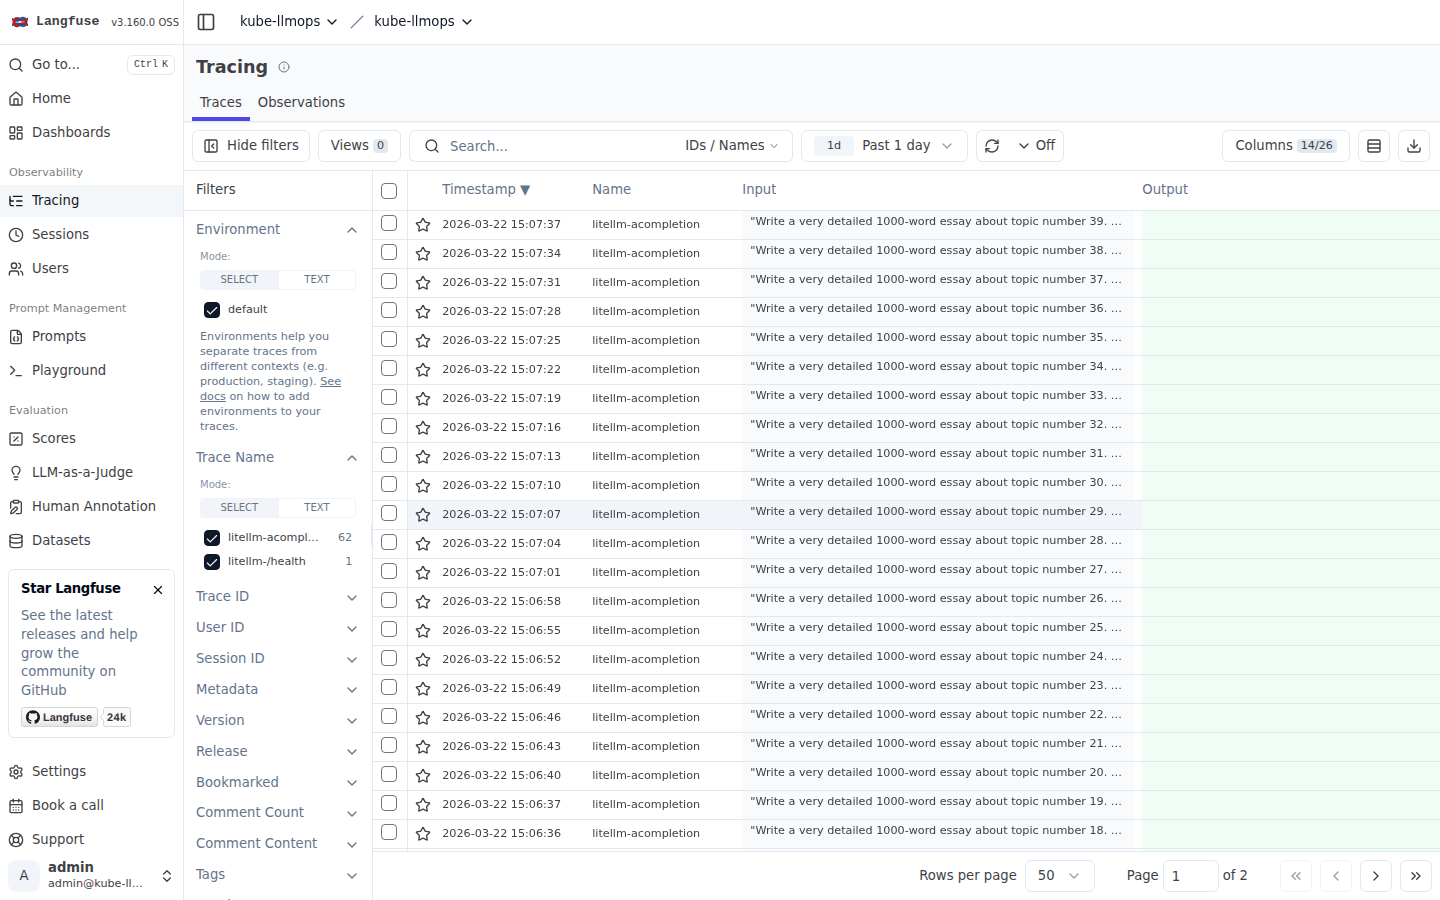The image size is (1440, 900).
Task: Open Users in the sidebar
Action: tap(91, 268)
